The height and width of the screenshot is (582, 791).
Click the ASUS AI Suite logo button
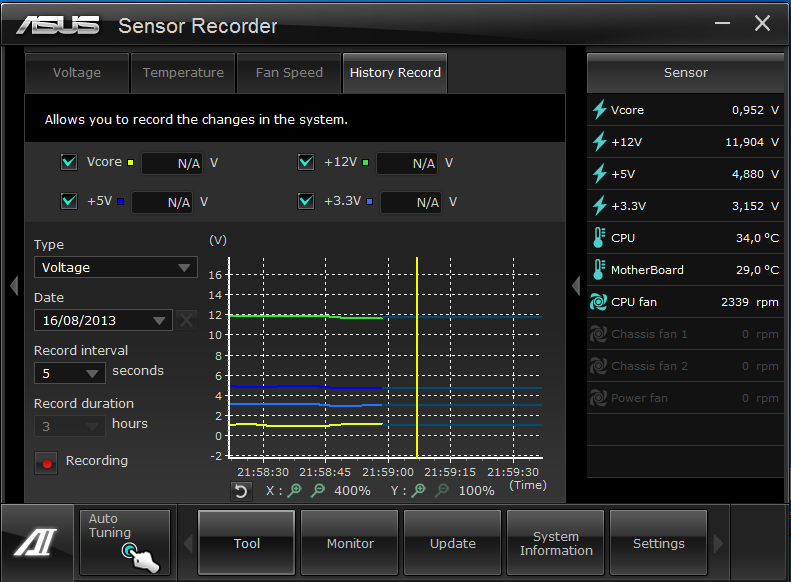(x=36, y=542)
